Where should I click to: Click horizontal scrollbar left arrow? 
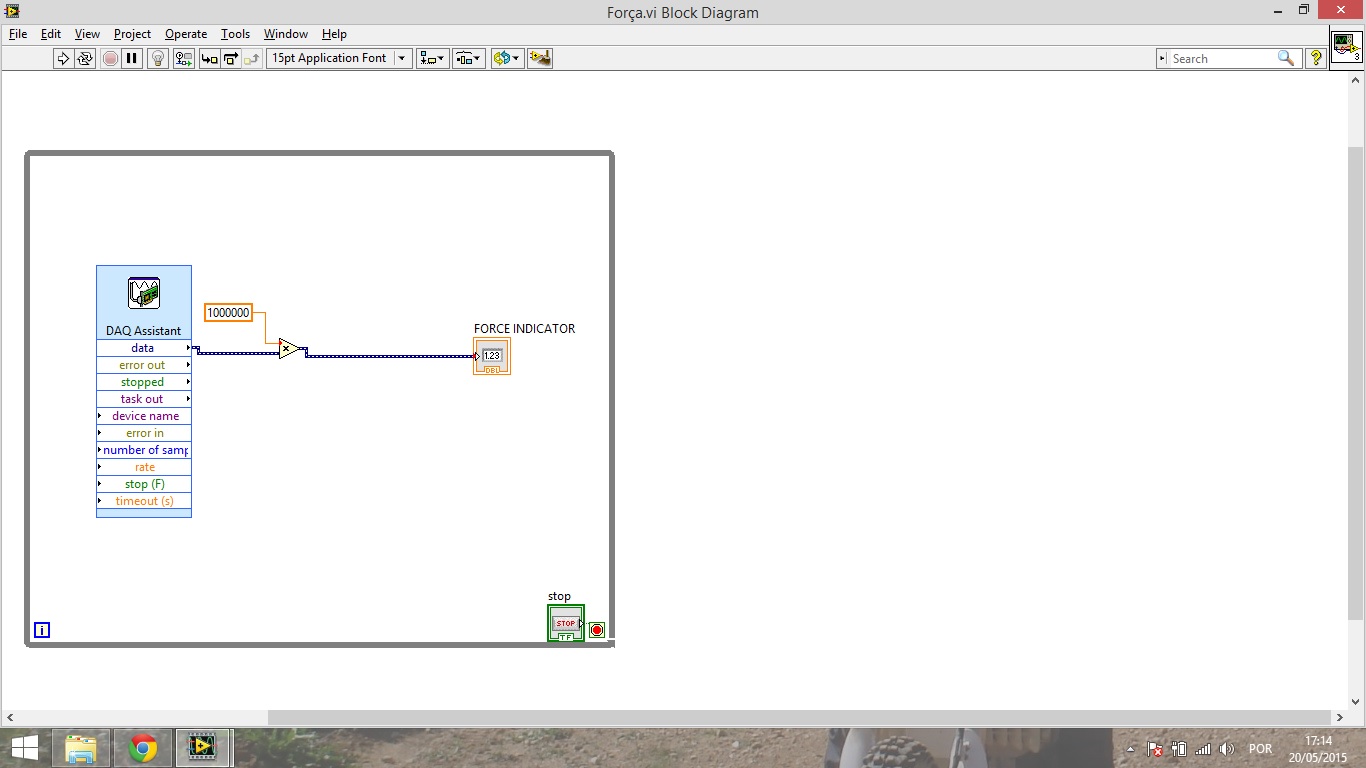[9, 717]
